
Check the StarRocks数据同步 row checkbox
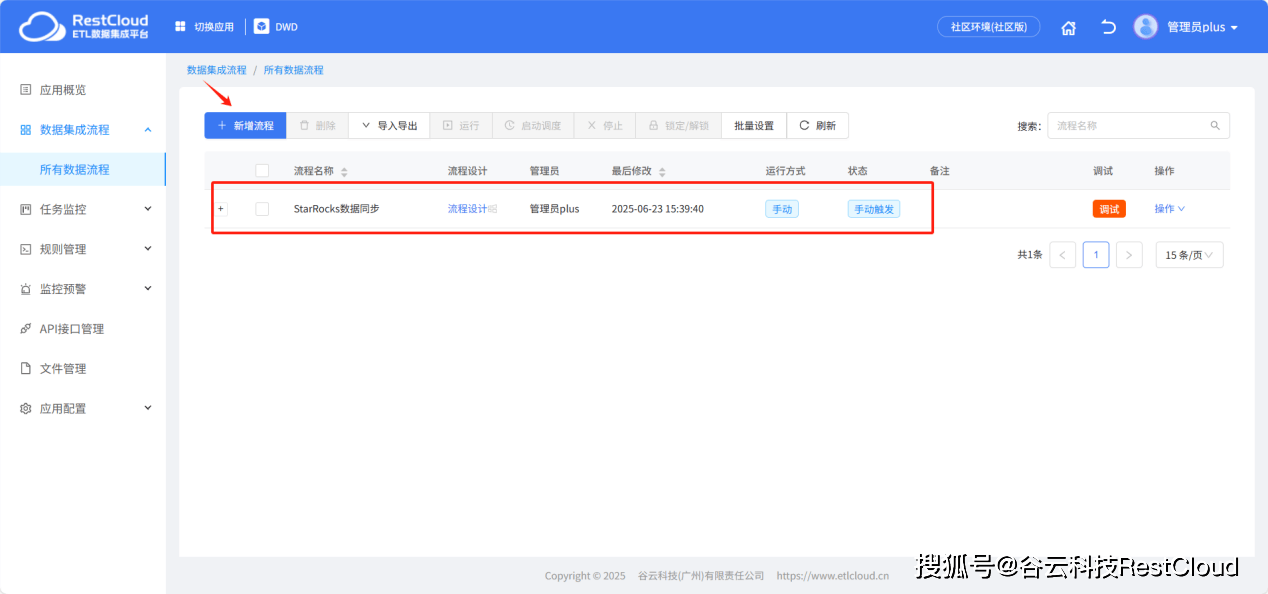point(262,209)
